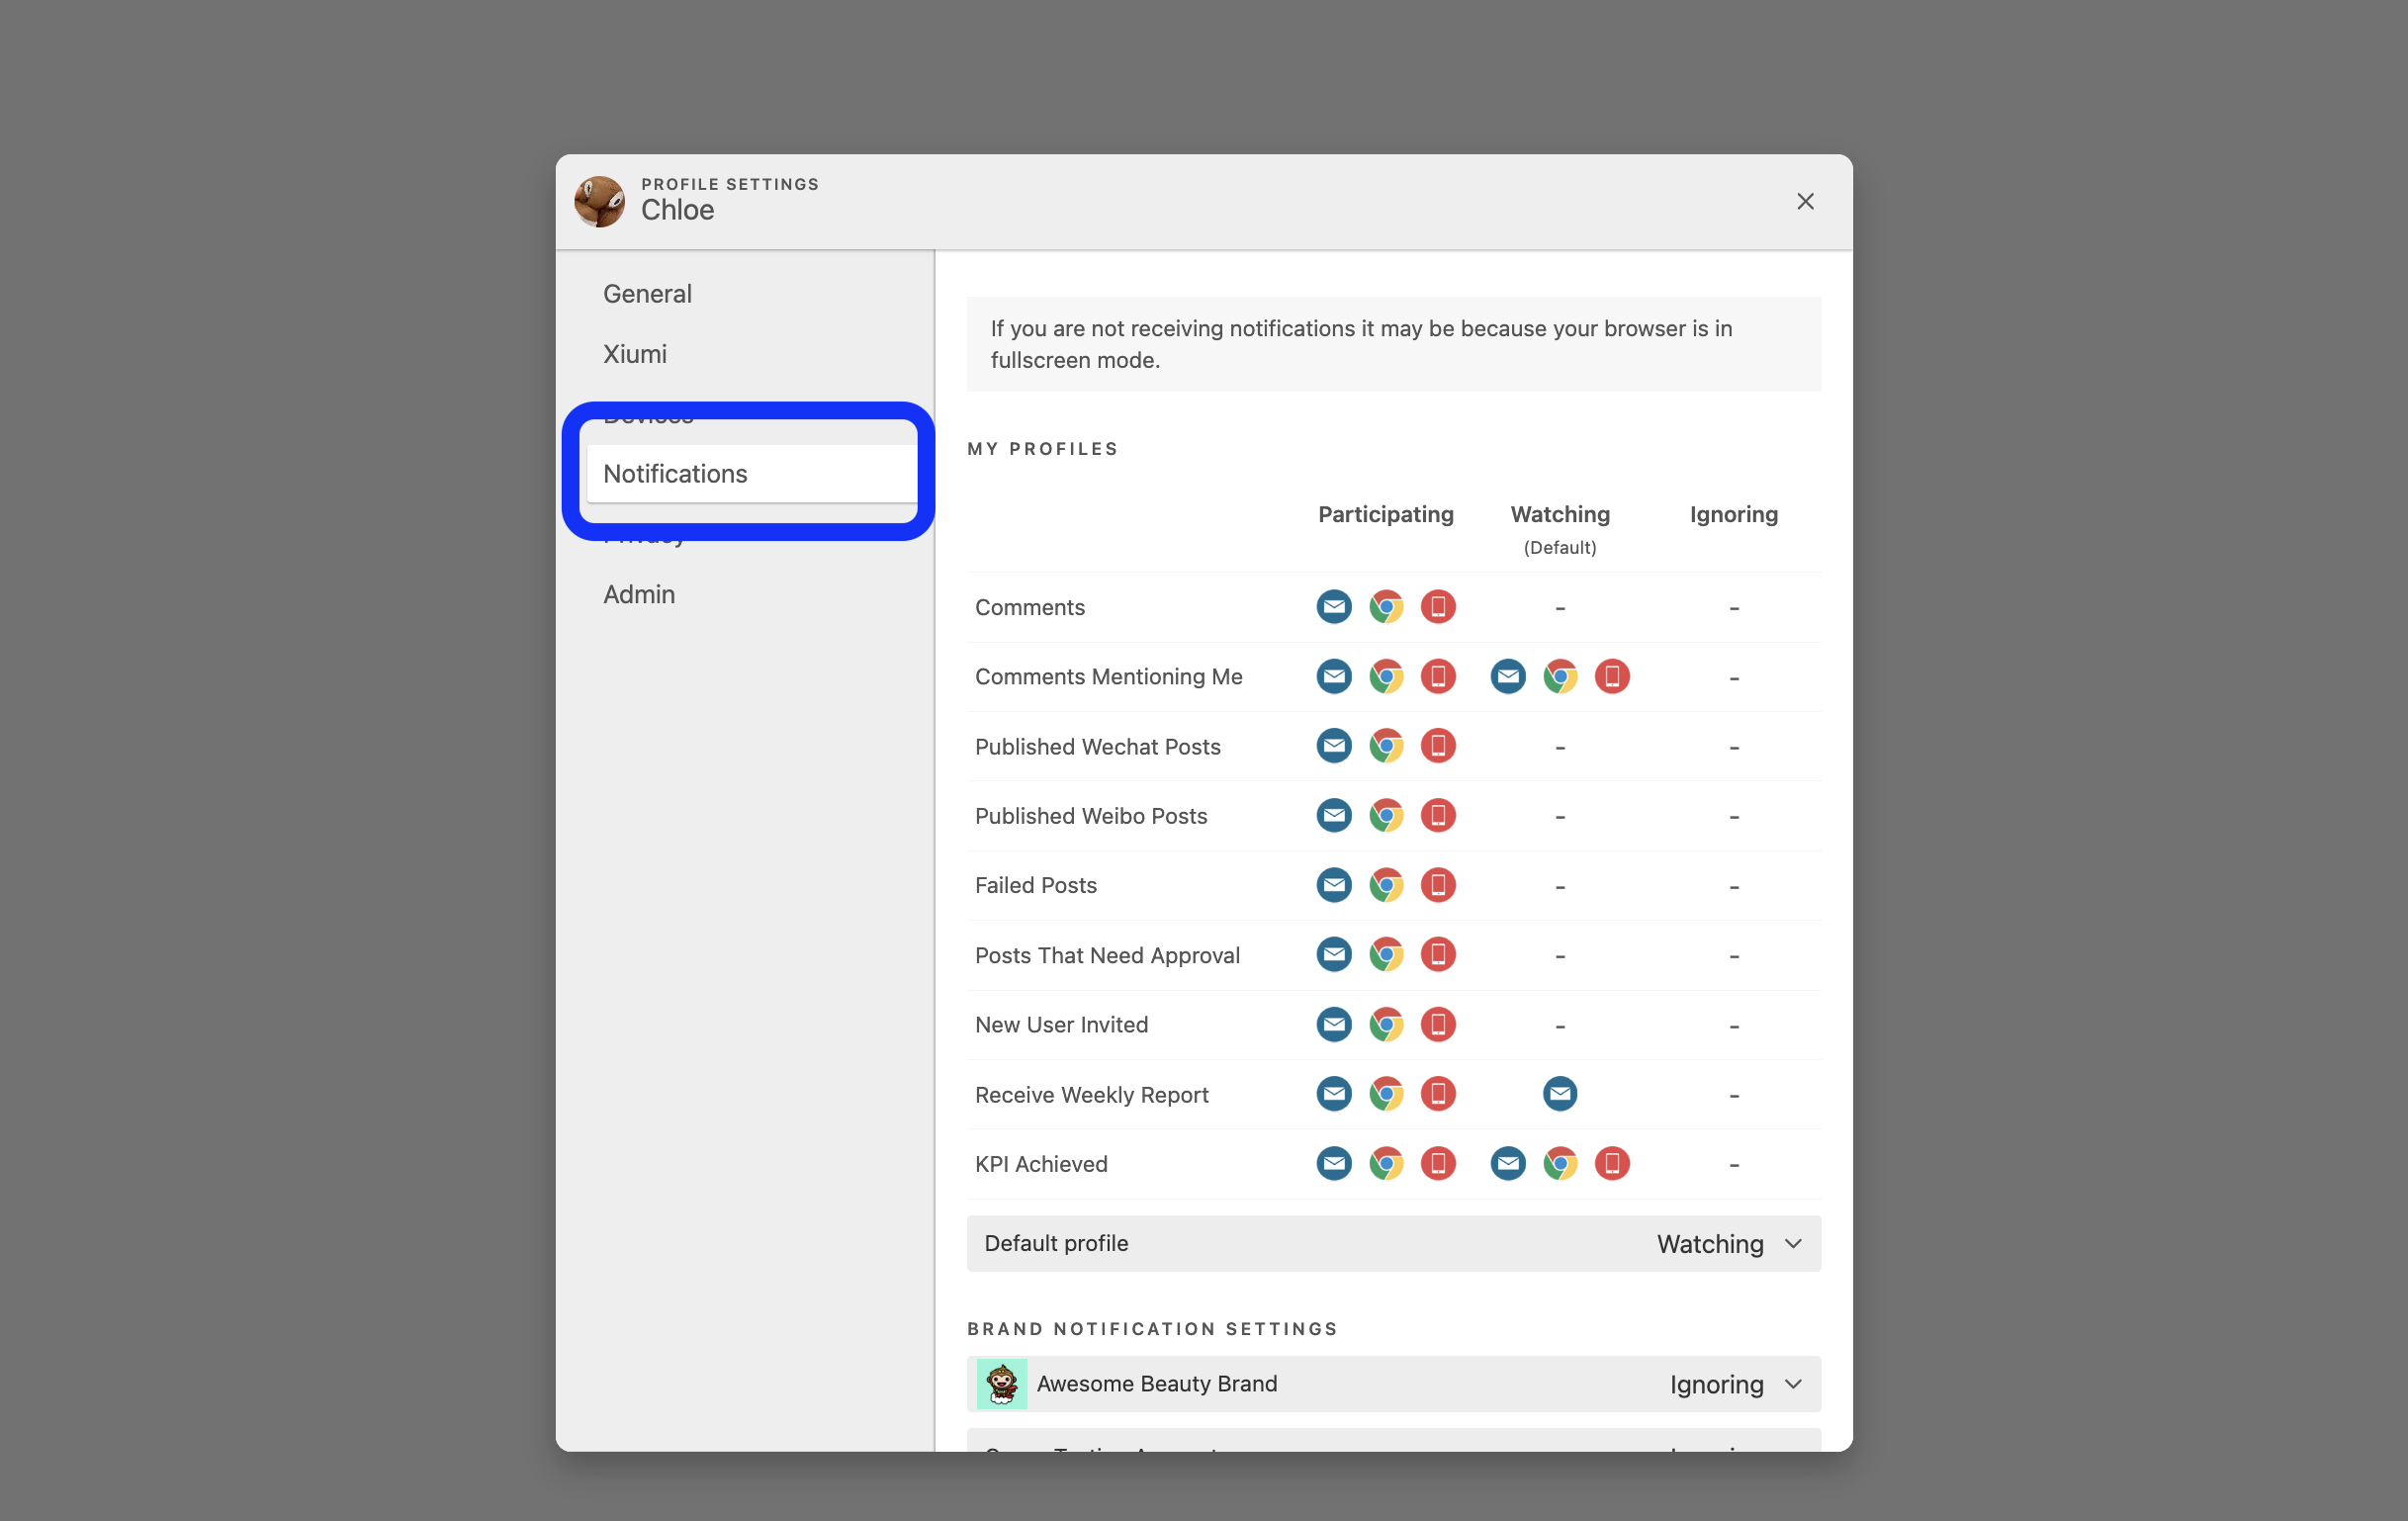This screenshot has height=1521, width=2408.
Task: Toggle Watching mobile icon for Comments Mentioning Me
Action: click(x=1612, y=677)
